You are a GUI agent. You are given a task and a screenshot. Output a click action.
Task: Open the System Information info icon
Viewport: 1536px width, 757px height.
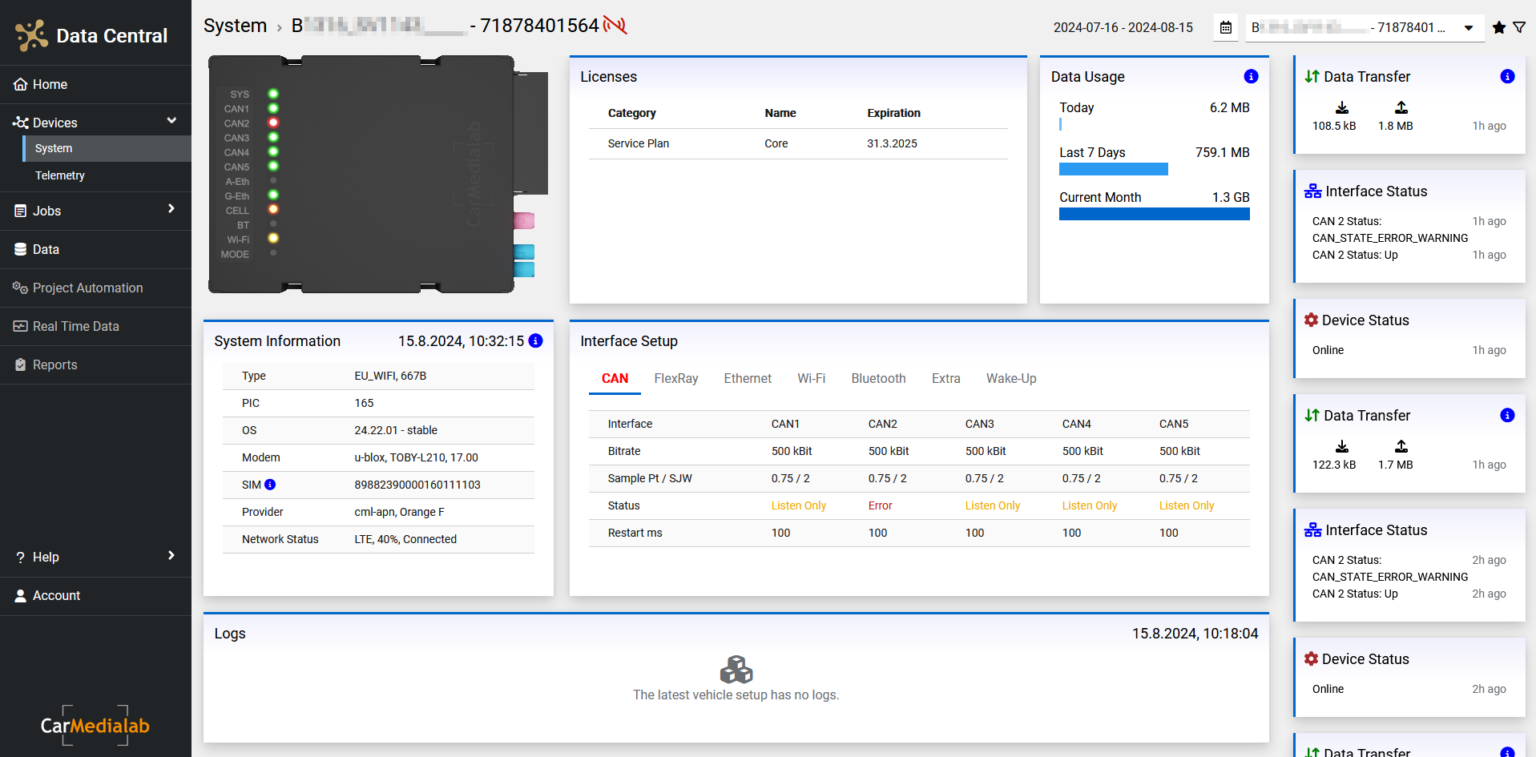pos(535,340)
